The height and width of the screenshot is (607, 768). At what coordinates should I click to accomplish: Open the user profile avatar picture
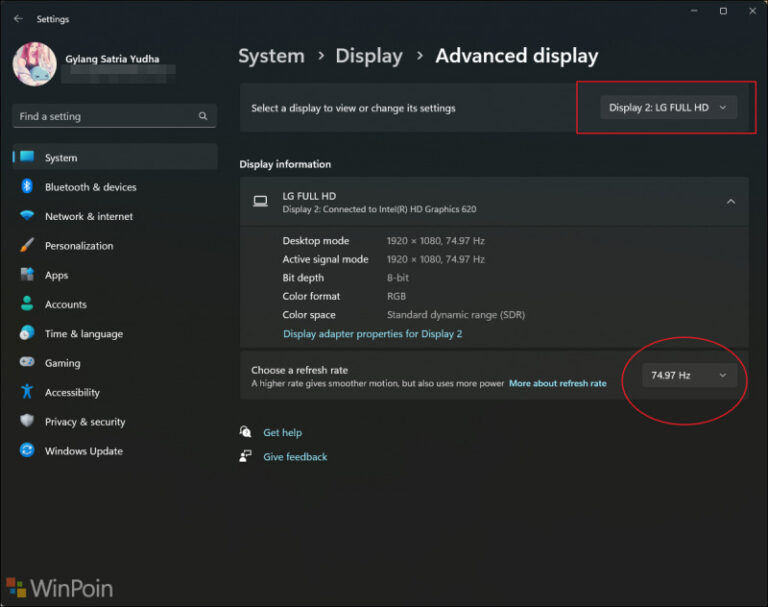pos(34,64)
